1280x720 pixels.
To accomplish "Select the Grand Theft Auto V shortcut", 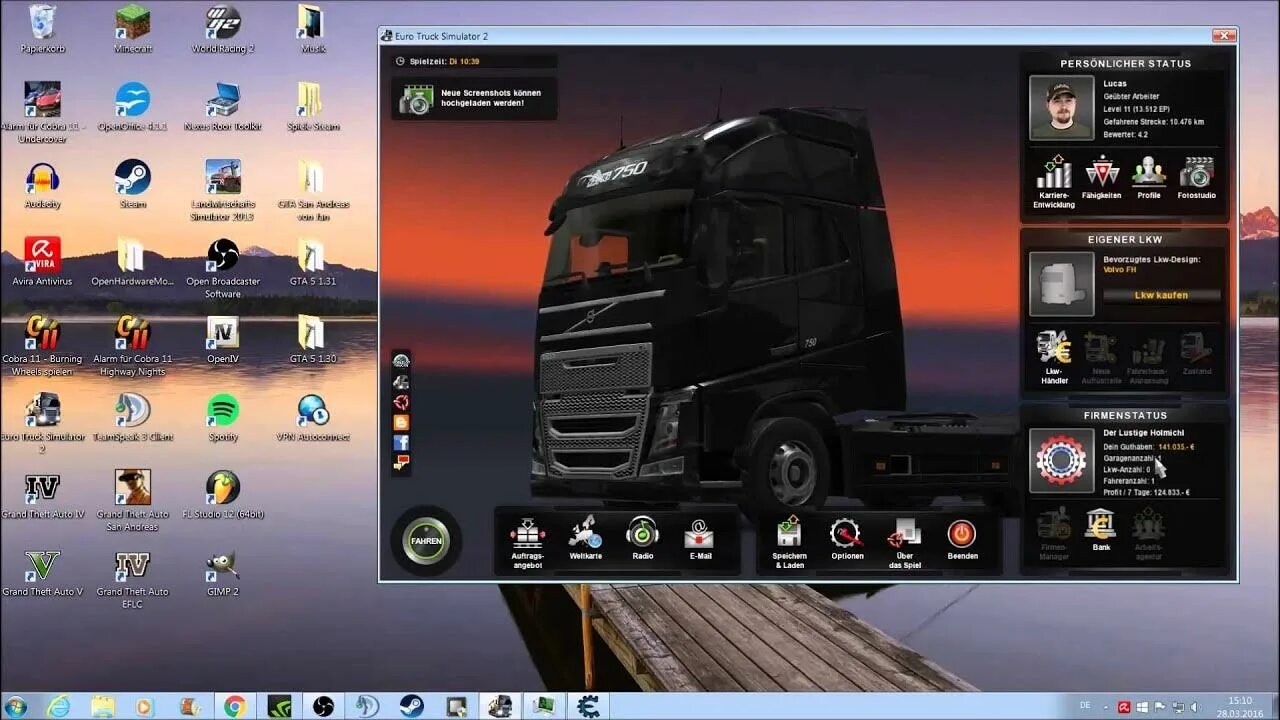I will pos(42,573).
